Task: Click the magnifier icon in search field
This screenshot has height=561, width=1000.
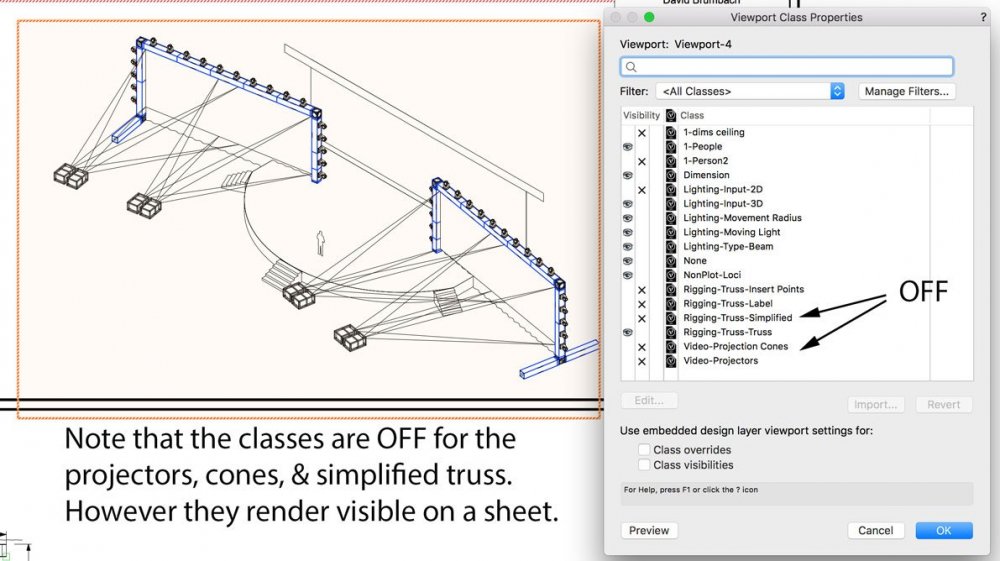Action: [632, 67]
